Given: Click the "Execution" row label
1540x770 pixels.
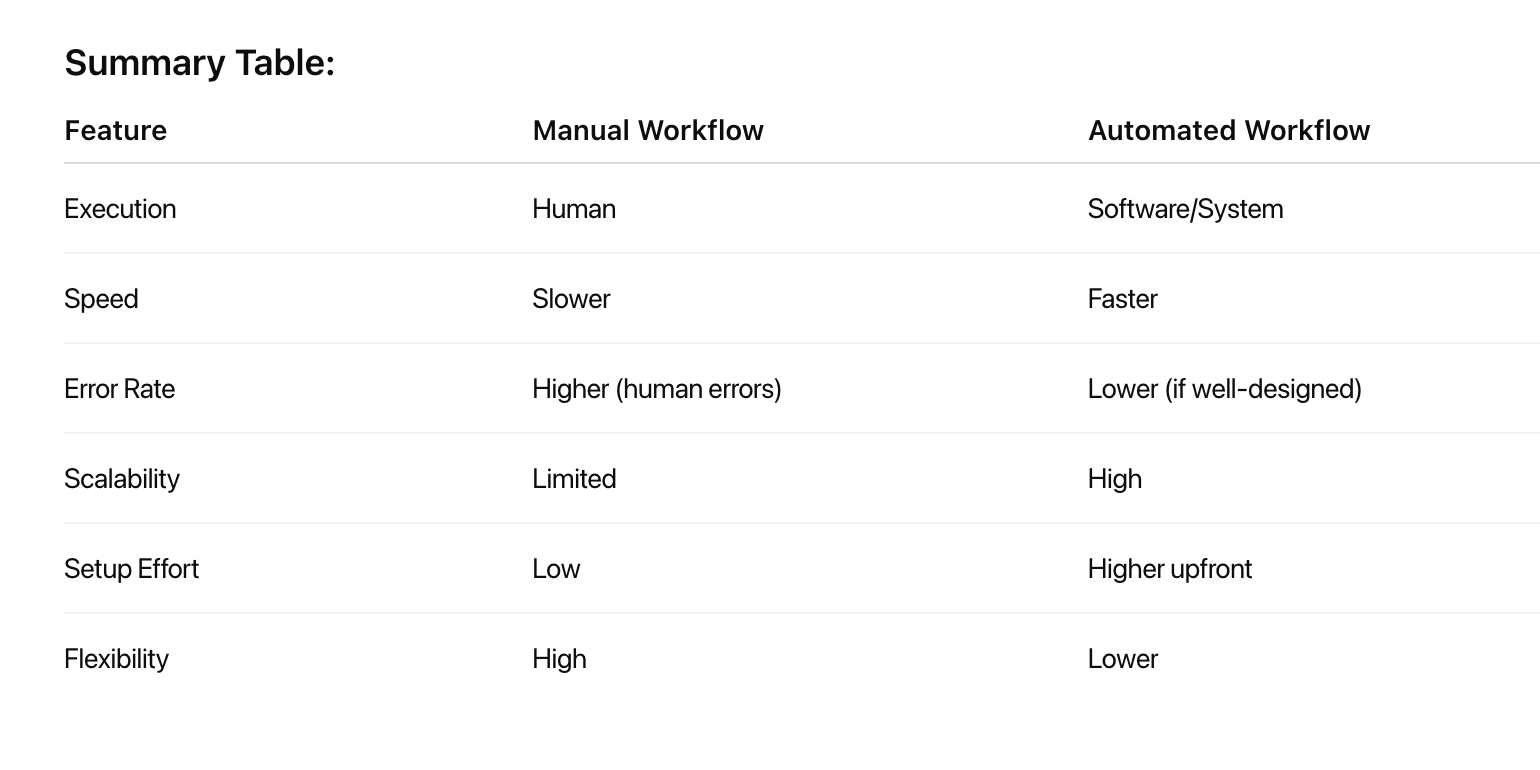Looking at the screenshot, I should pyautogui.click(x=120, y=209).
